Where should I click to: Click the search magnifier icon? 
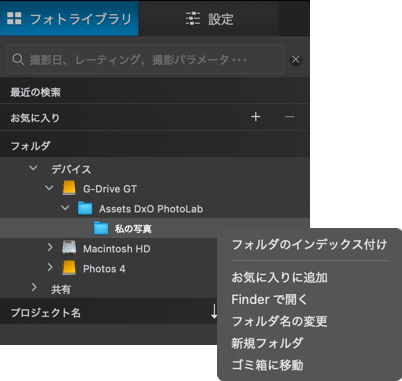18,59
